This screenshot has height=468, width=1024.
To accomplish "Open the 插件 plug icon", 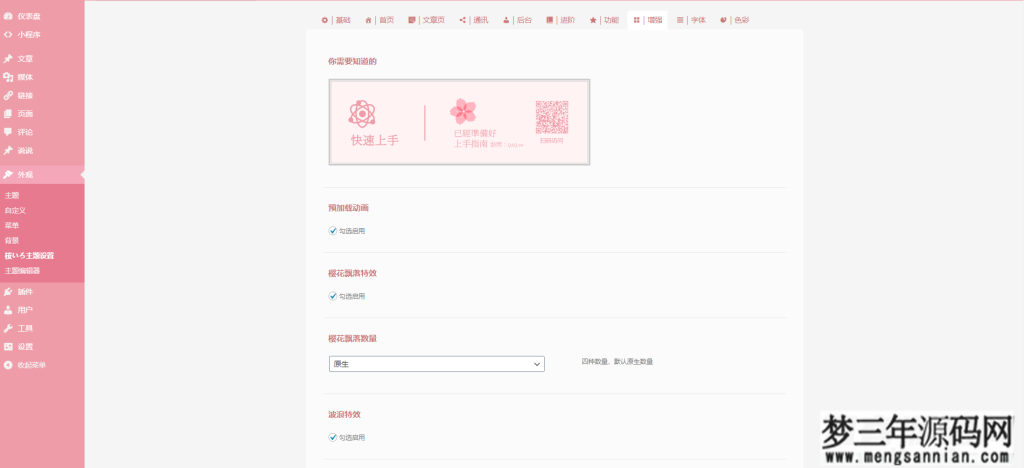I will 8,292.
